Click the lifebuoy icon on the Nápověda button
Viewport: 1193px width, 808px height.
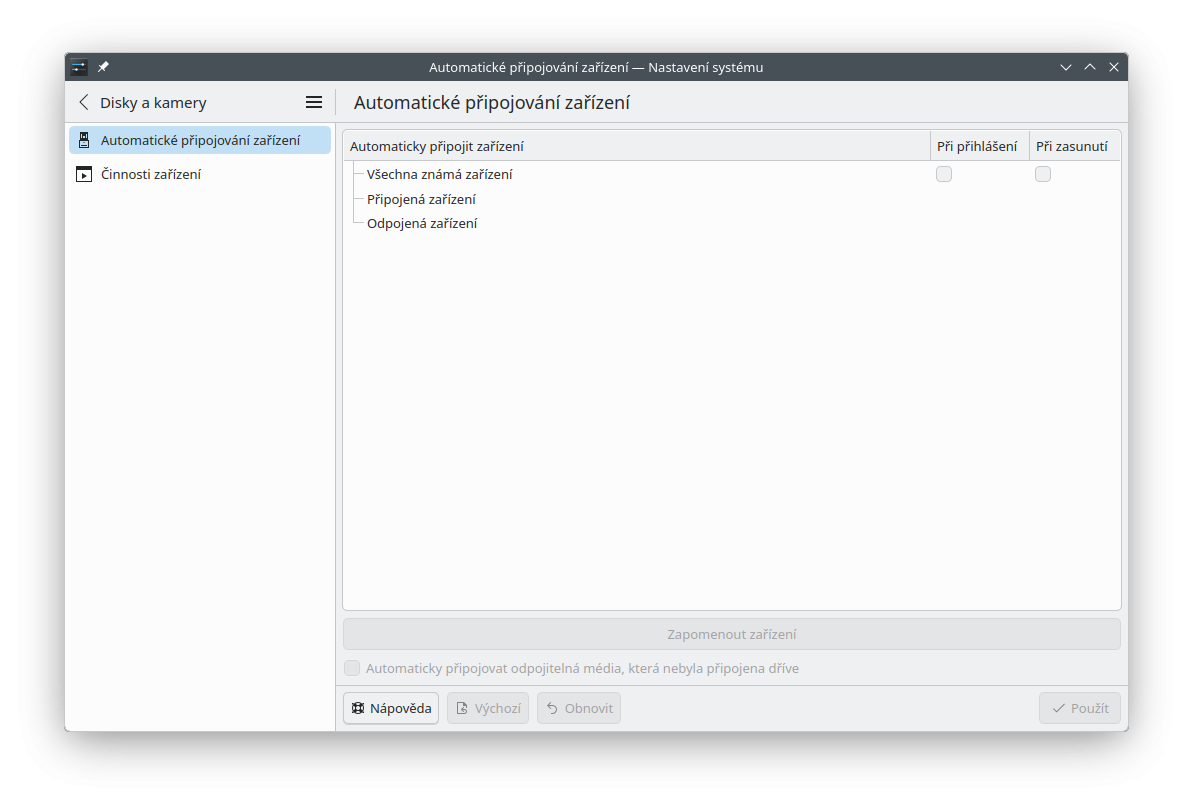click(x=358, y=708)
